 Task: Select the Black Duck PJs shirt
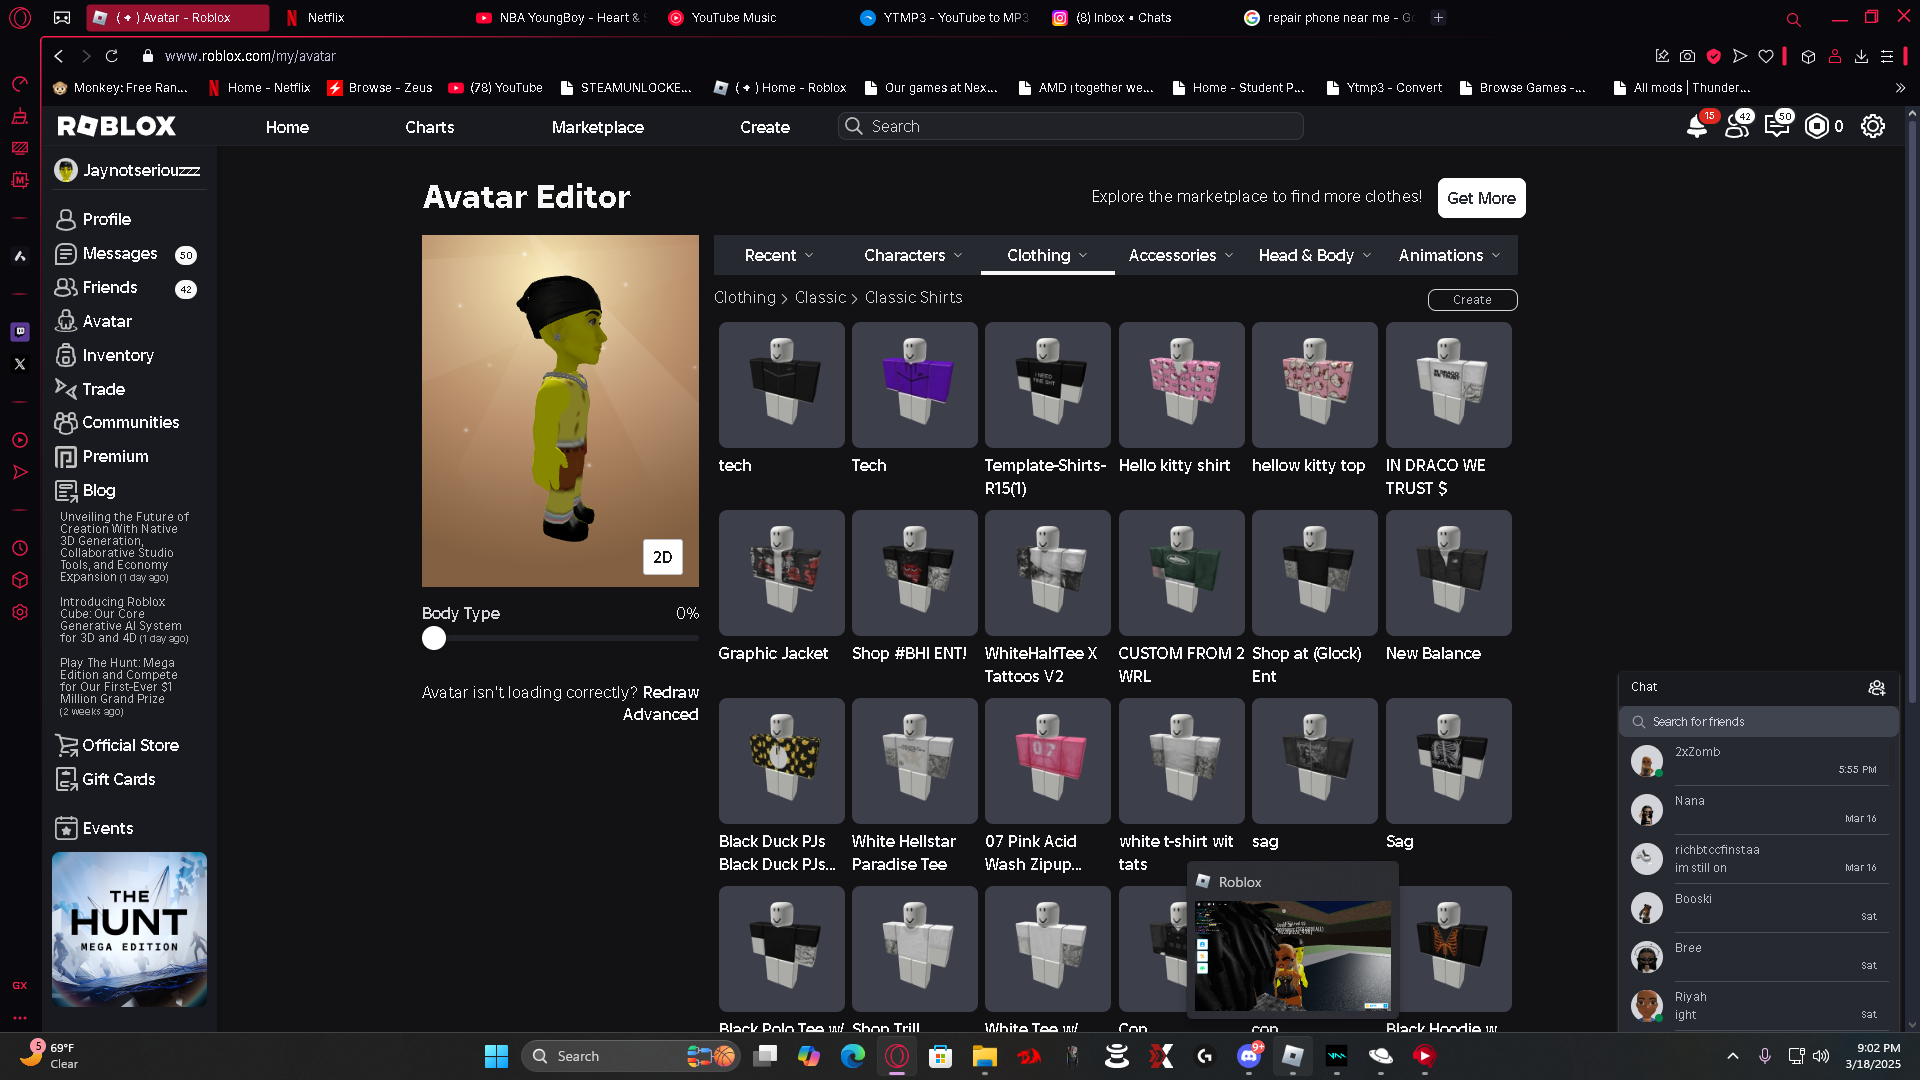tap(781, 761)
